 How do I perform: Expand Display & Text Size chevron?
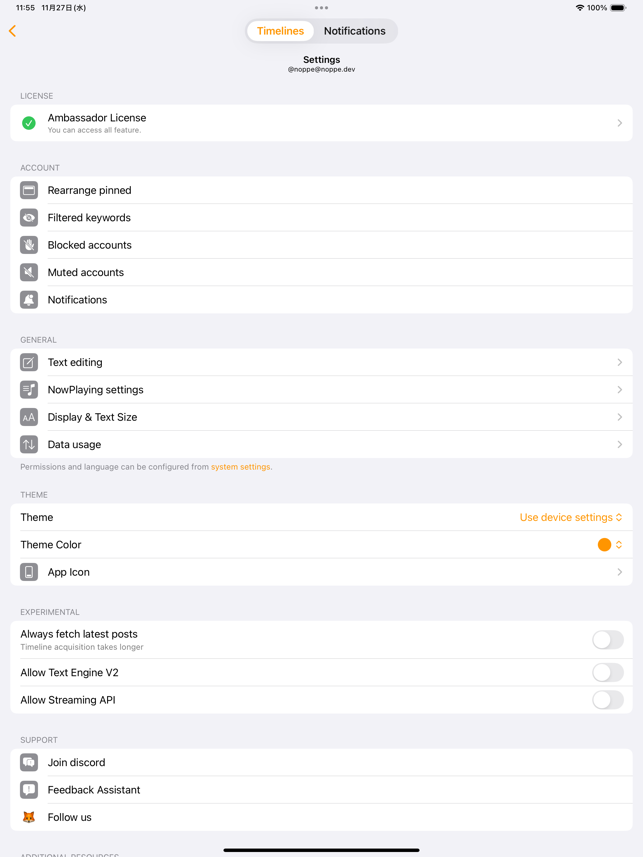point(619,417)
